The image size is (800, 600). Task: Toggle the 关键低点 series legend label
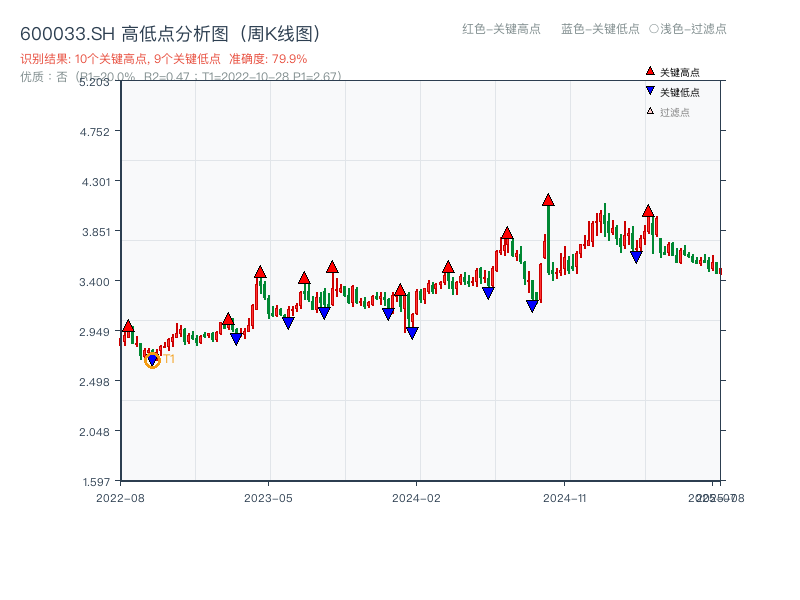(680, 92)
